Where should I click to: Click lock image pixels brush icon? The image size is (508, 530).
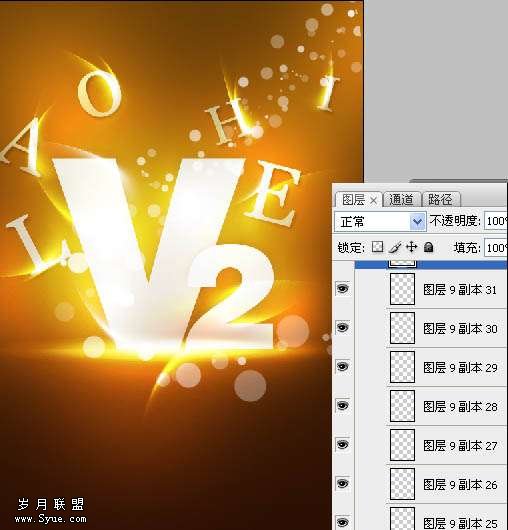tap(394, 247)
